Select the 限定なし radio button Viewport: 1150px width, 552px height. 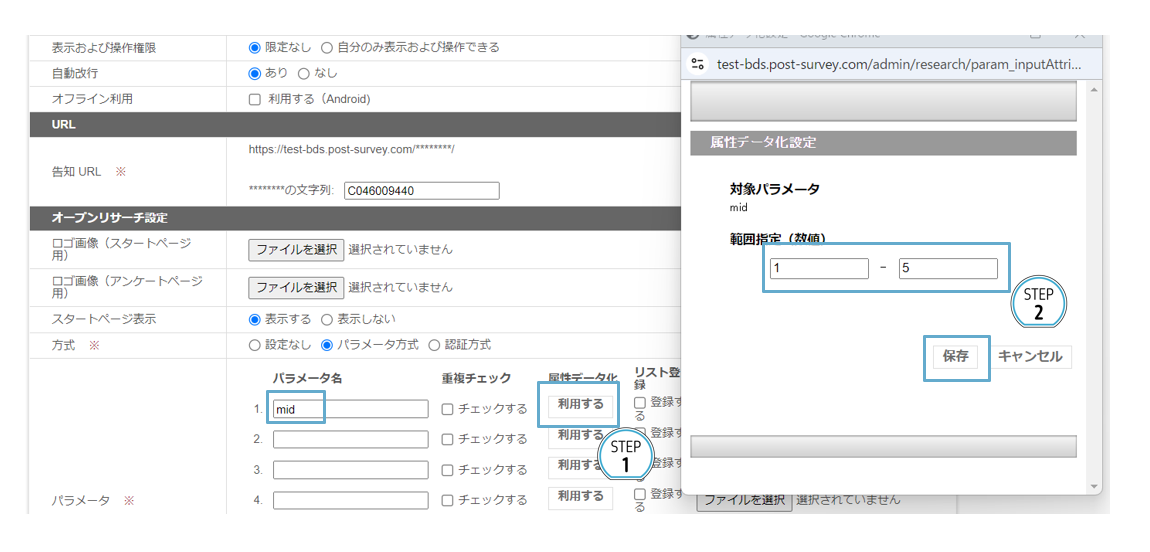[255, 47]
